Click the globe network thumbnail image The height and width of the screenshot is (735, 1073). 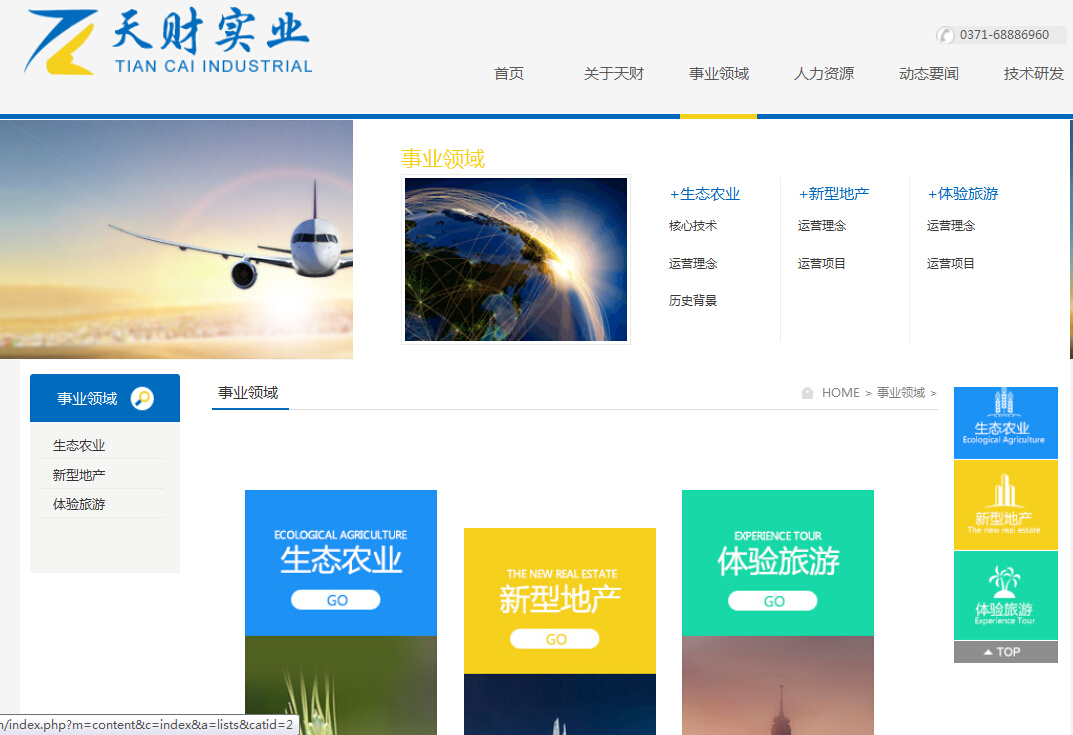point(516,260)
